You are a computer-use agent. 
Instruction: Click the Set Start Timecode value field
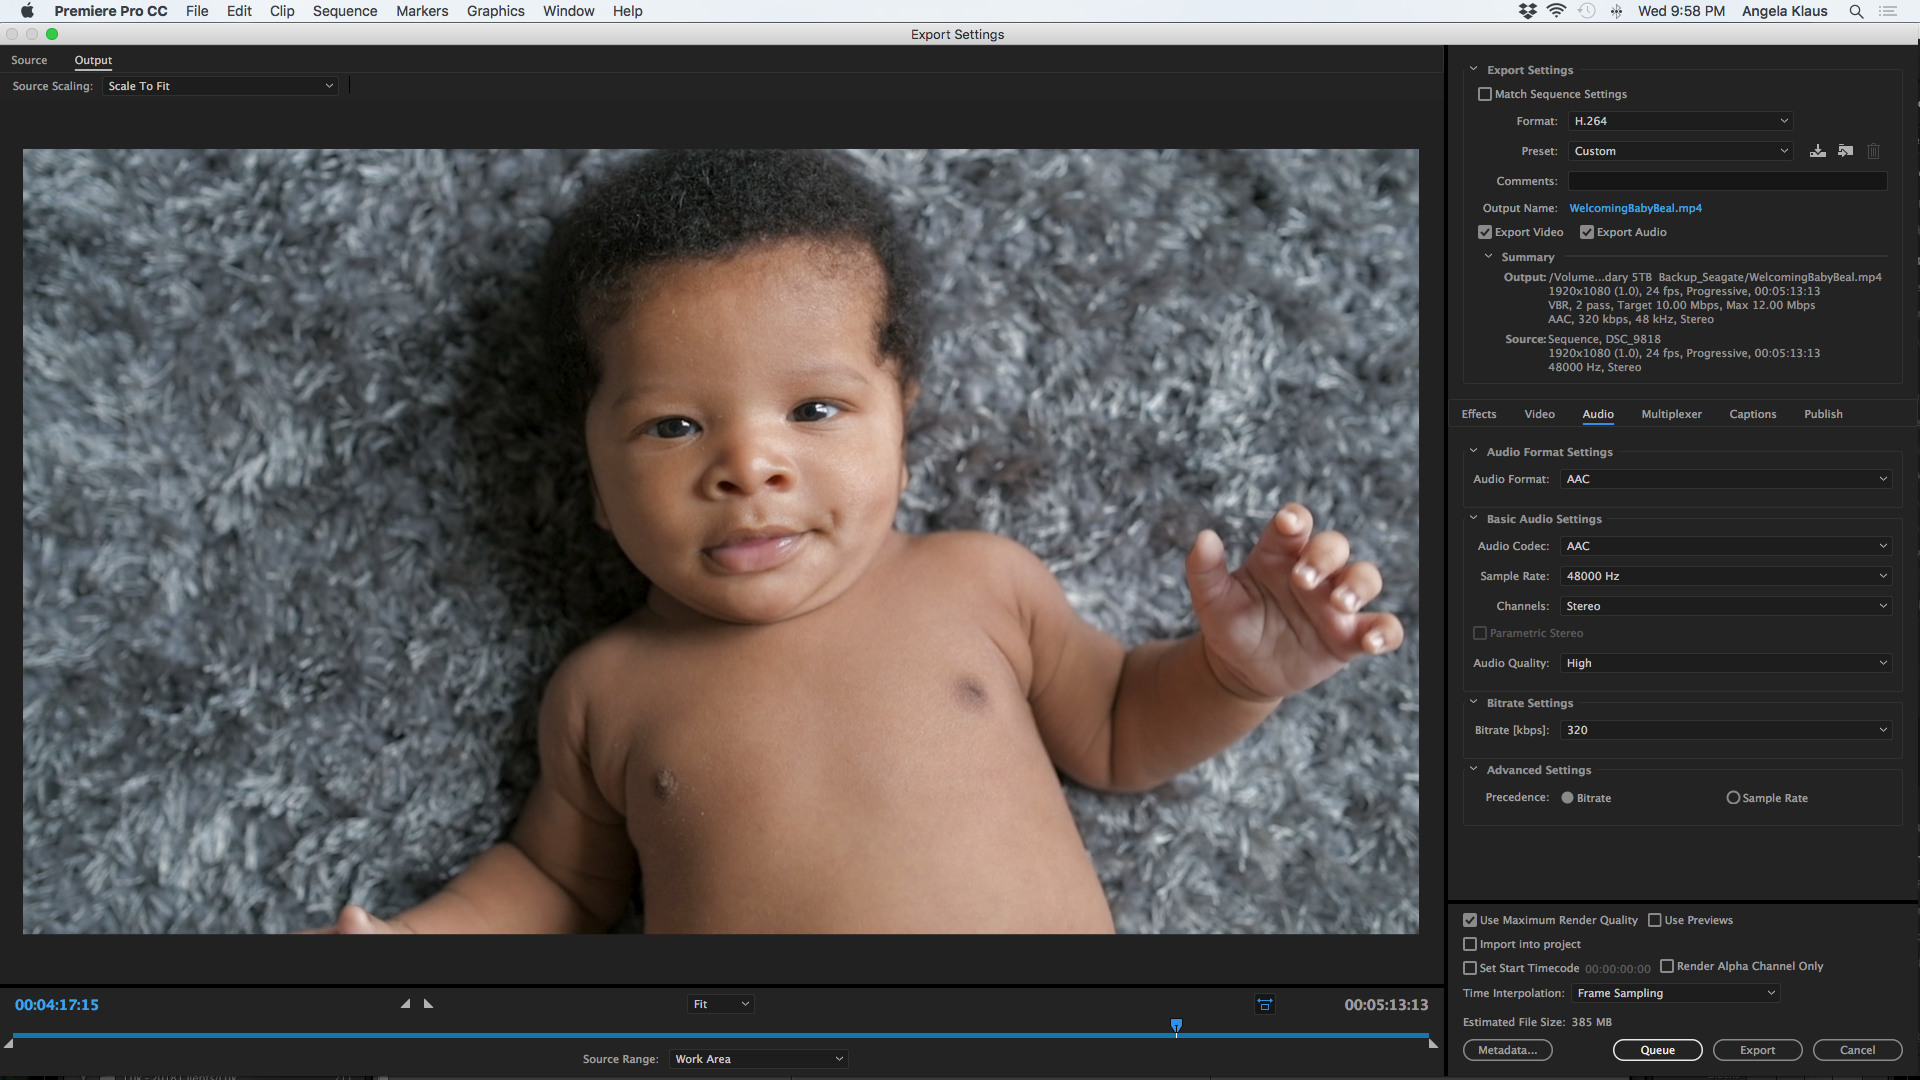[x=1617, y=969]
